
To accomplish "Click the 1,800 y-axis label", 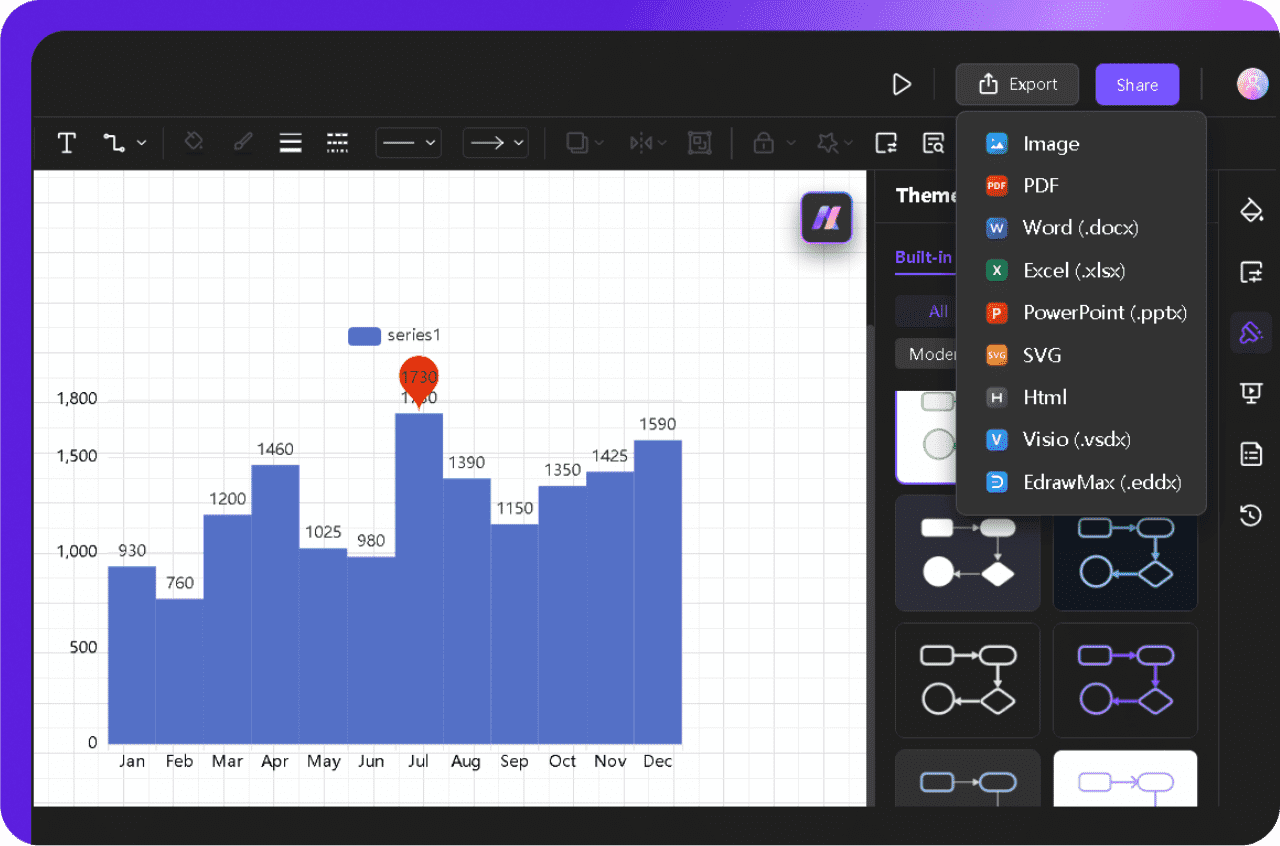I will pos(77,398).
